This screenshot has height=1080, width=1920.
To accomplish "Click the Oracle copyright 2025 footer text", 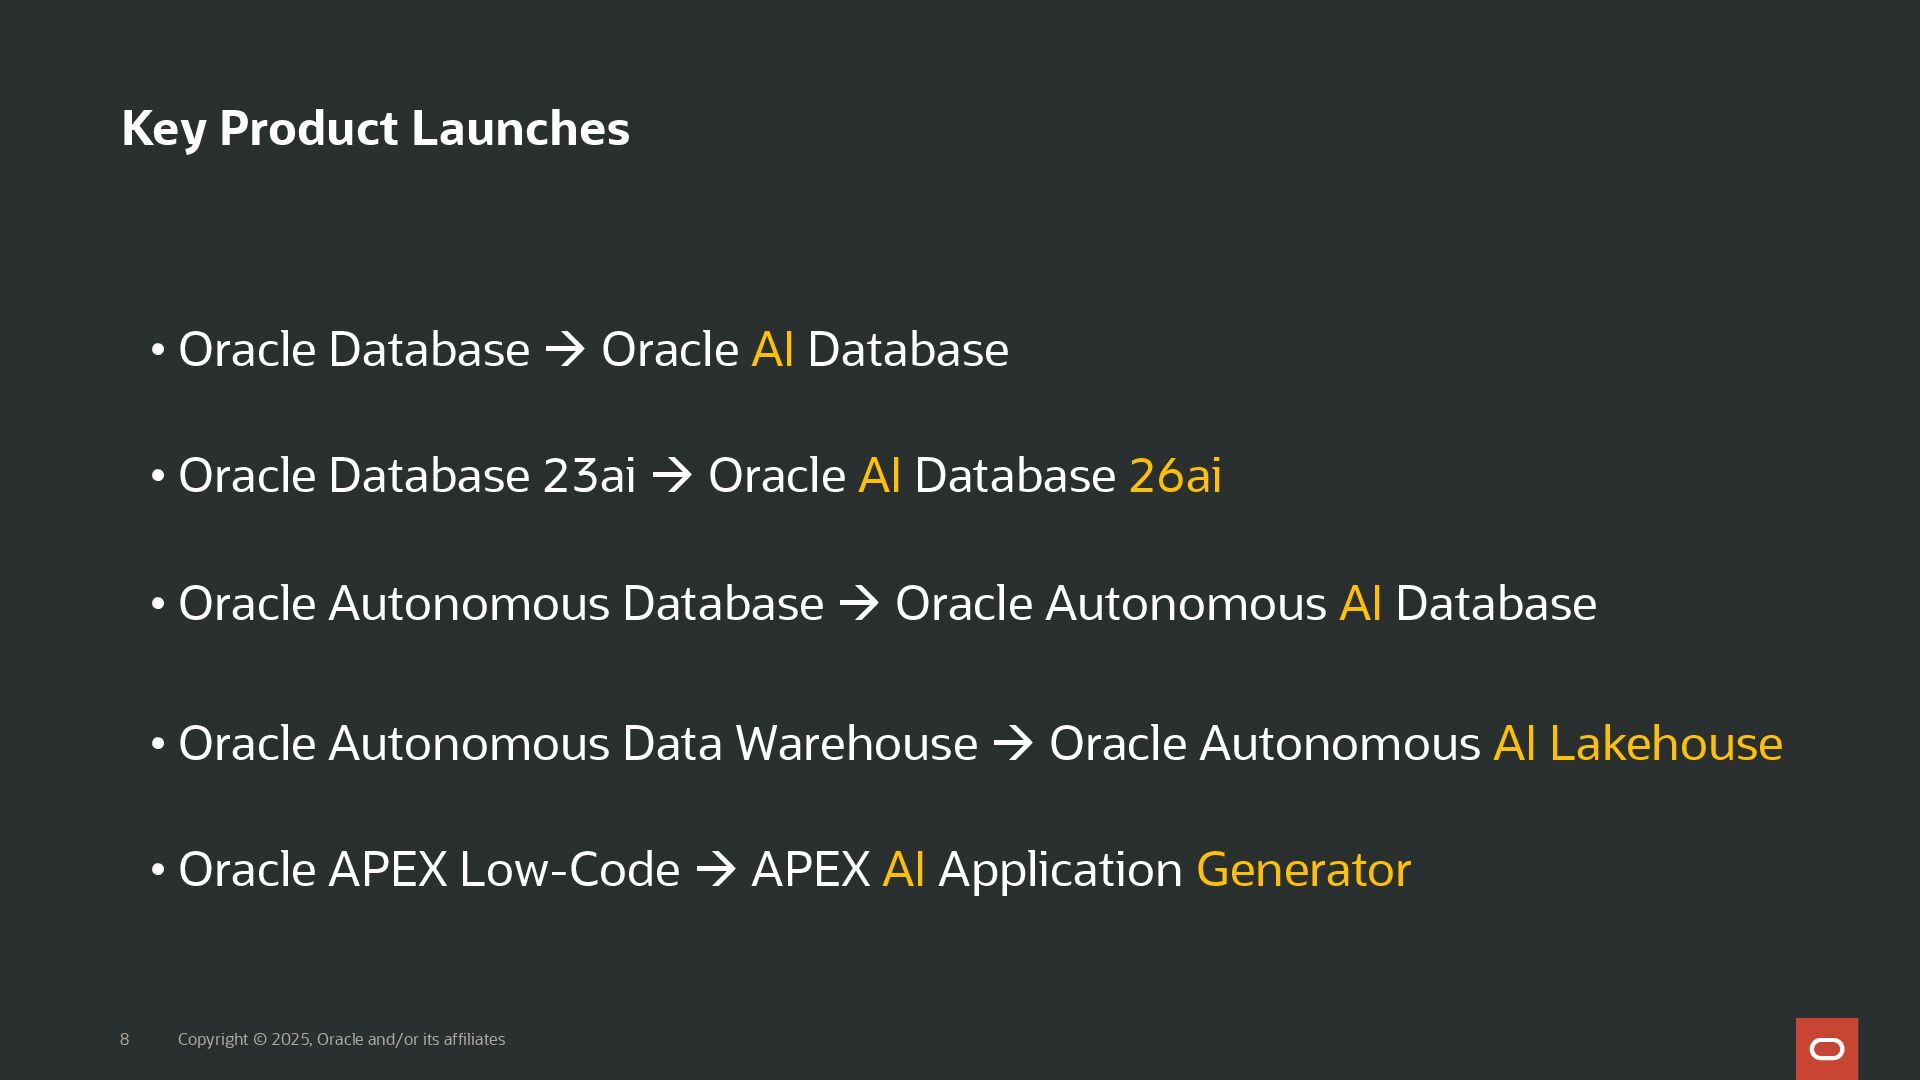I will 341,1040.
